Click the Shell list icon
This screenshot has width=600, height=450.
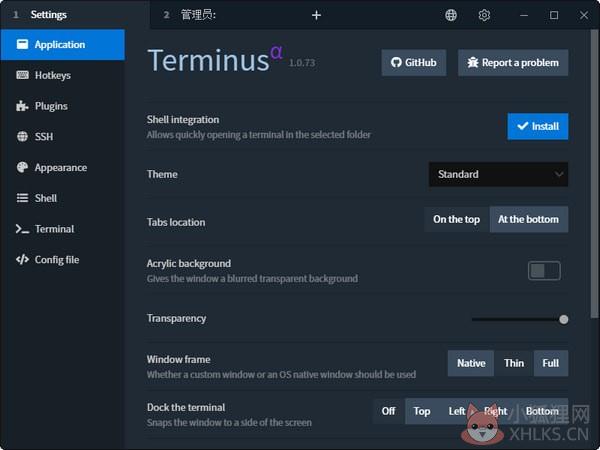[22, 198]
